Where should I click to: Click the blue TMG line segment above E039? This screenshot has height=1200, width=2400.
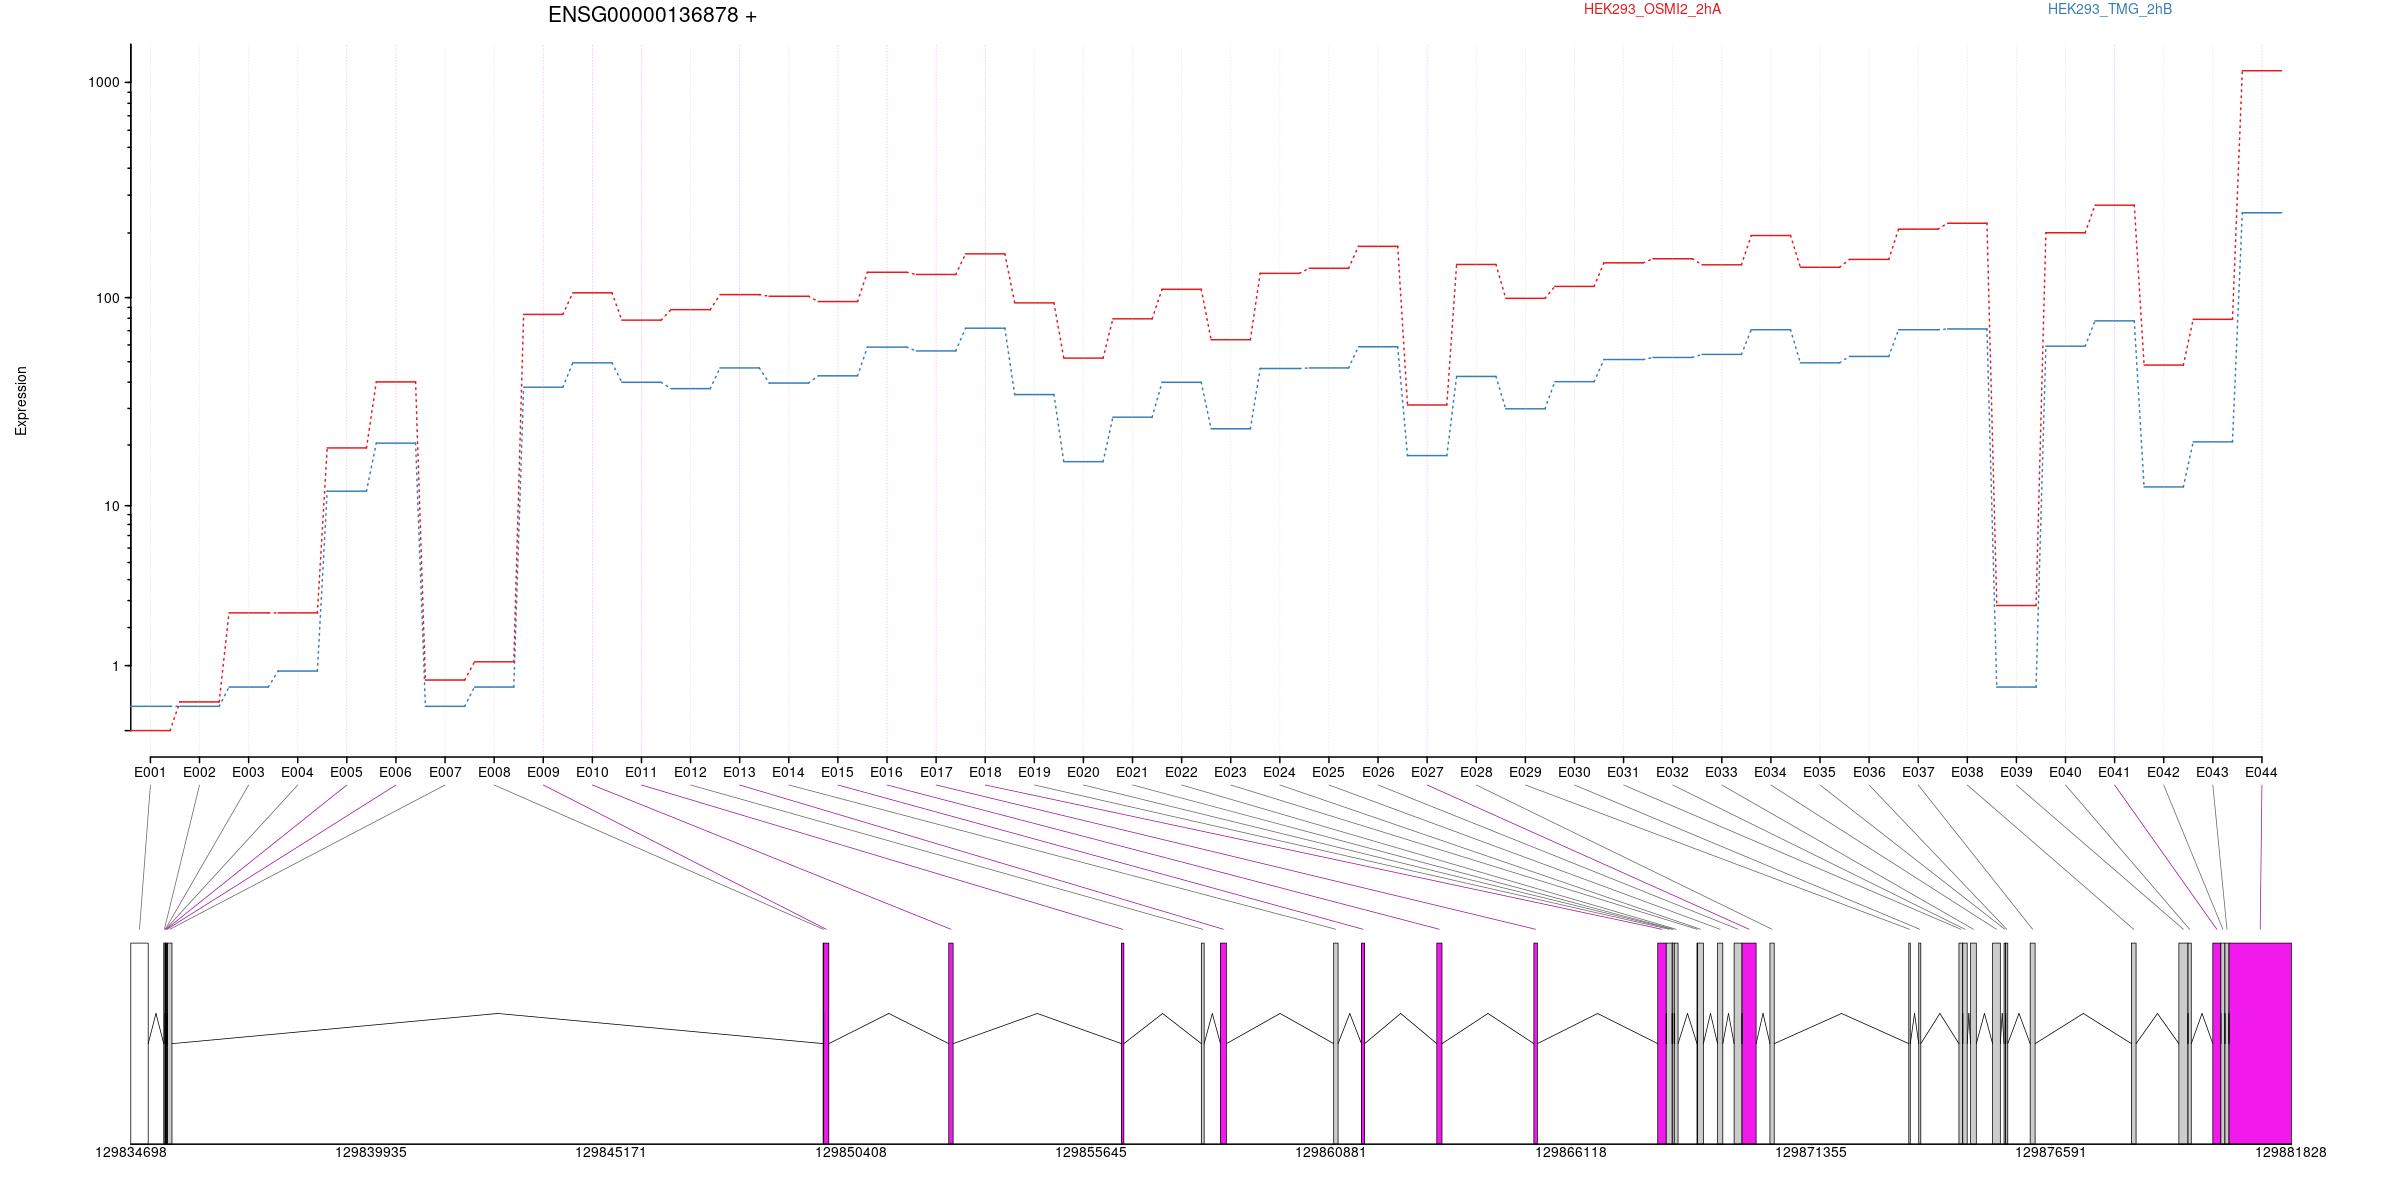(x=2016, y=687)
